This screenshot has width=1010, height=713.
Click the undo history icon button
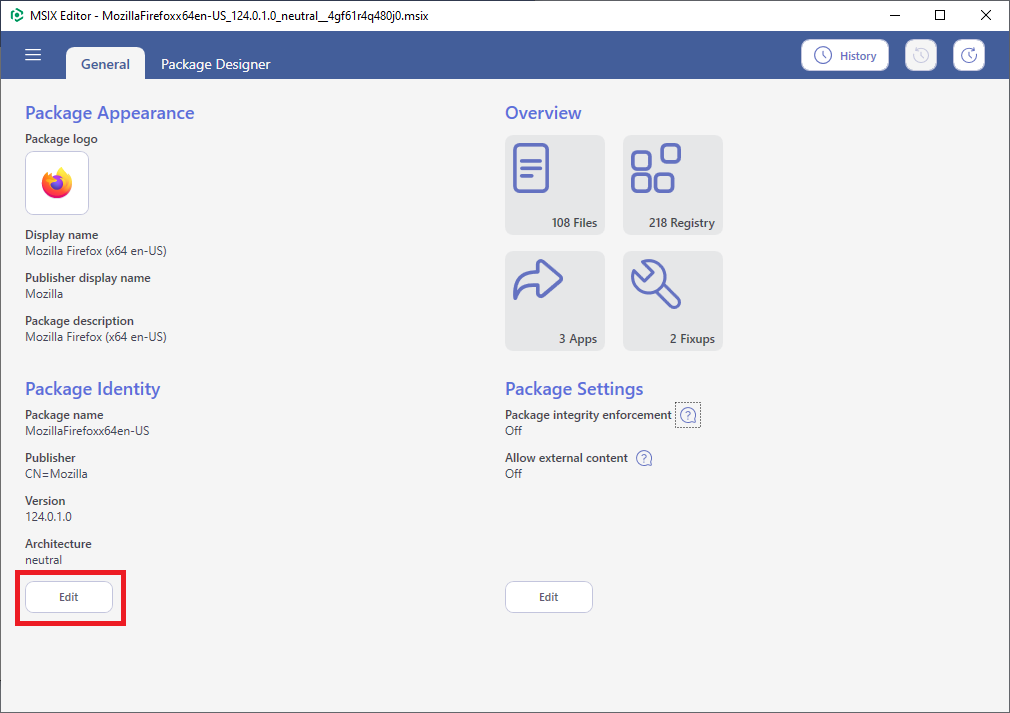[920, 55]
